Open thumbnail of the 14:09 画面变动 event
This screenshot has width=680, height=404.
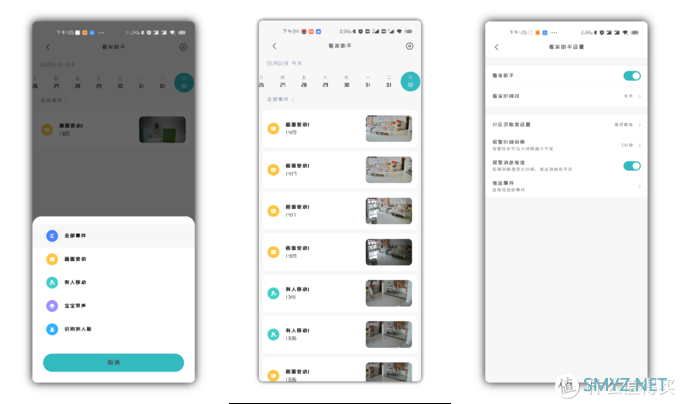point(389,252)
